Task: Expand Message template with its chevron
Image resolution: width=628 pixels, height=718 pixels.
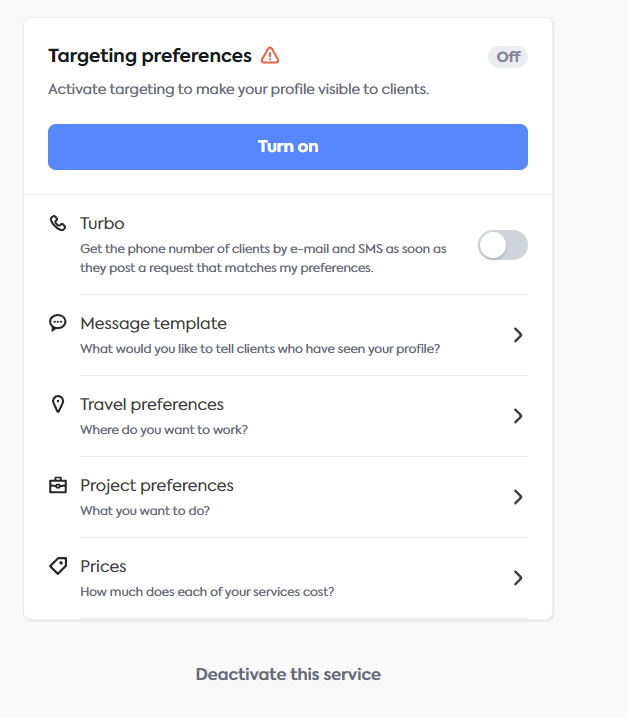Action: [517, 335]
